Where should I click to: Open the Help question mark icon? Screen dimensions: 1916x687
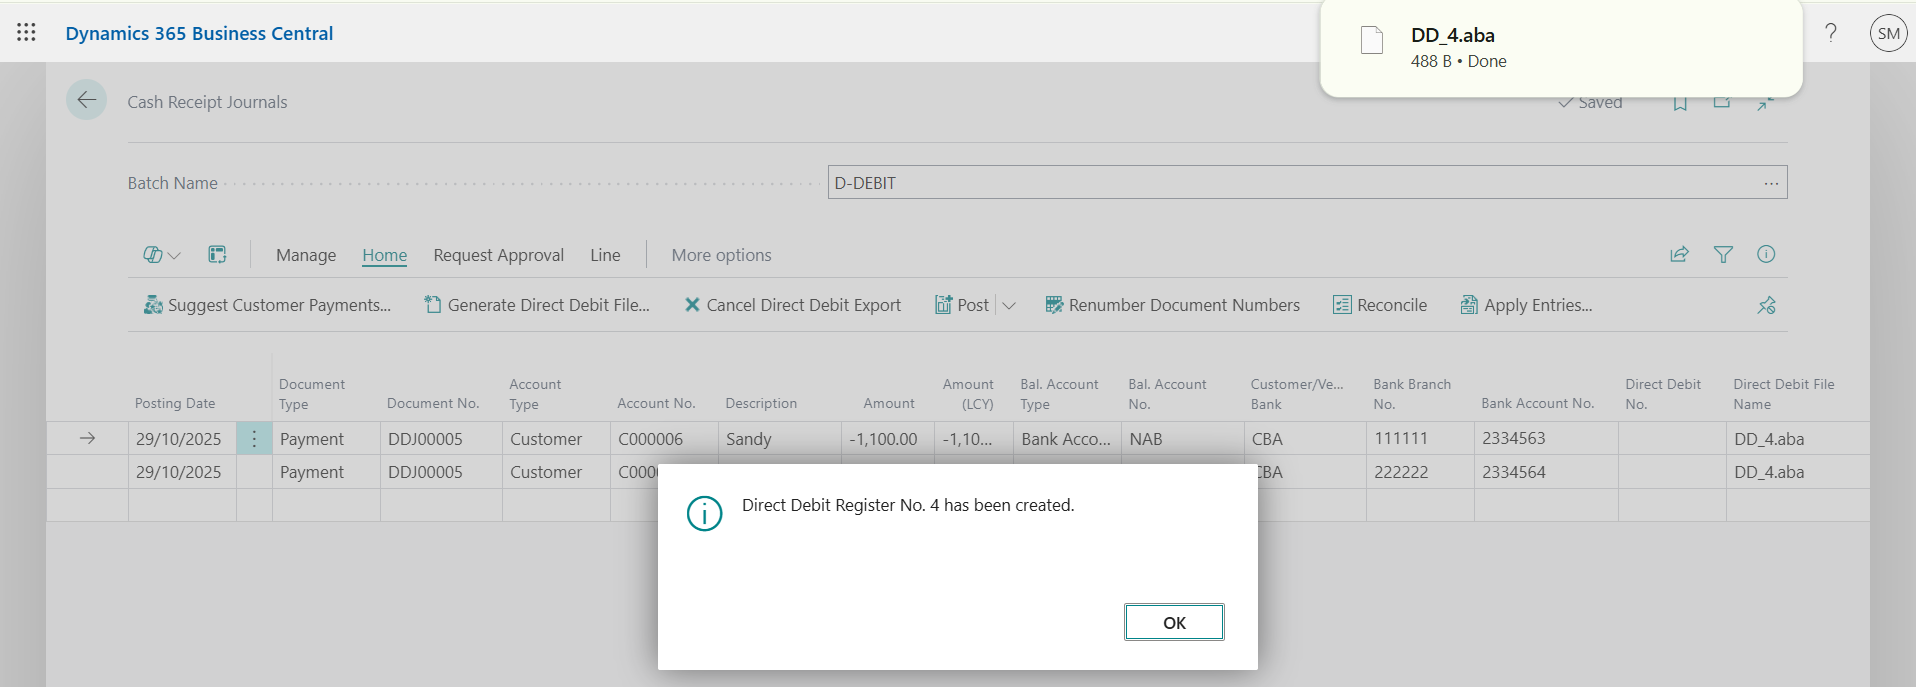click(1831, 33)
